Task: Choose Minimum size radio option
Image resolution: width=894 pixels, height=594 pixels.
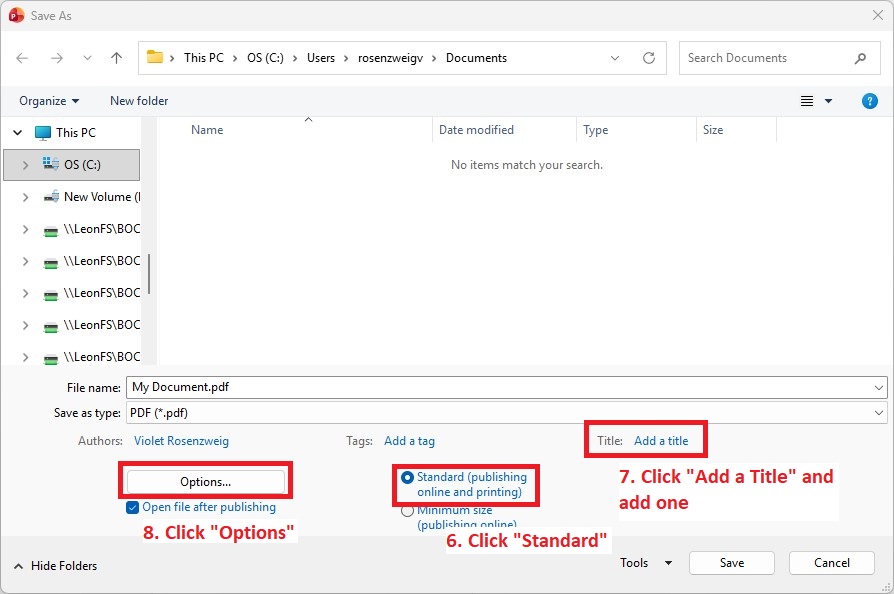Action: (x=407, y=511)
